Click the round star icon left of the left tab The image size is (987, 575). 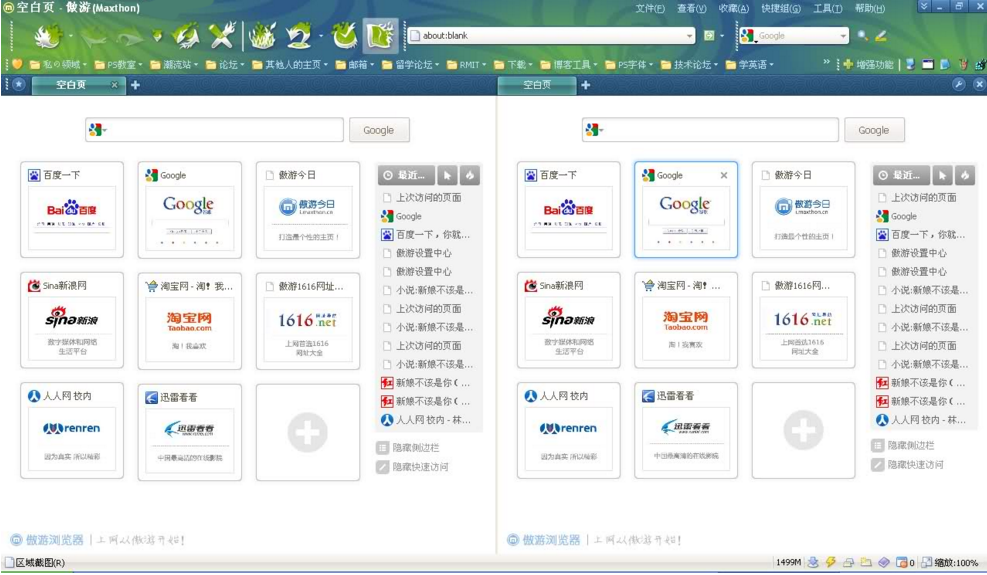point(19,85)
